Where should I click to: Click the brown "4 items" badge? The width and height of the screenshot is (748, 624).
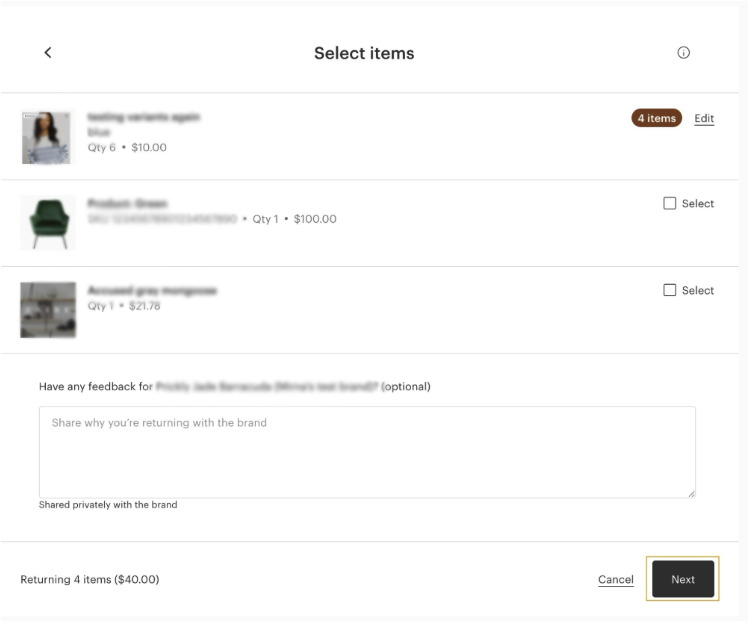coord(656,118)
